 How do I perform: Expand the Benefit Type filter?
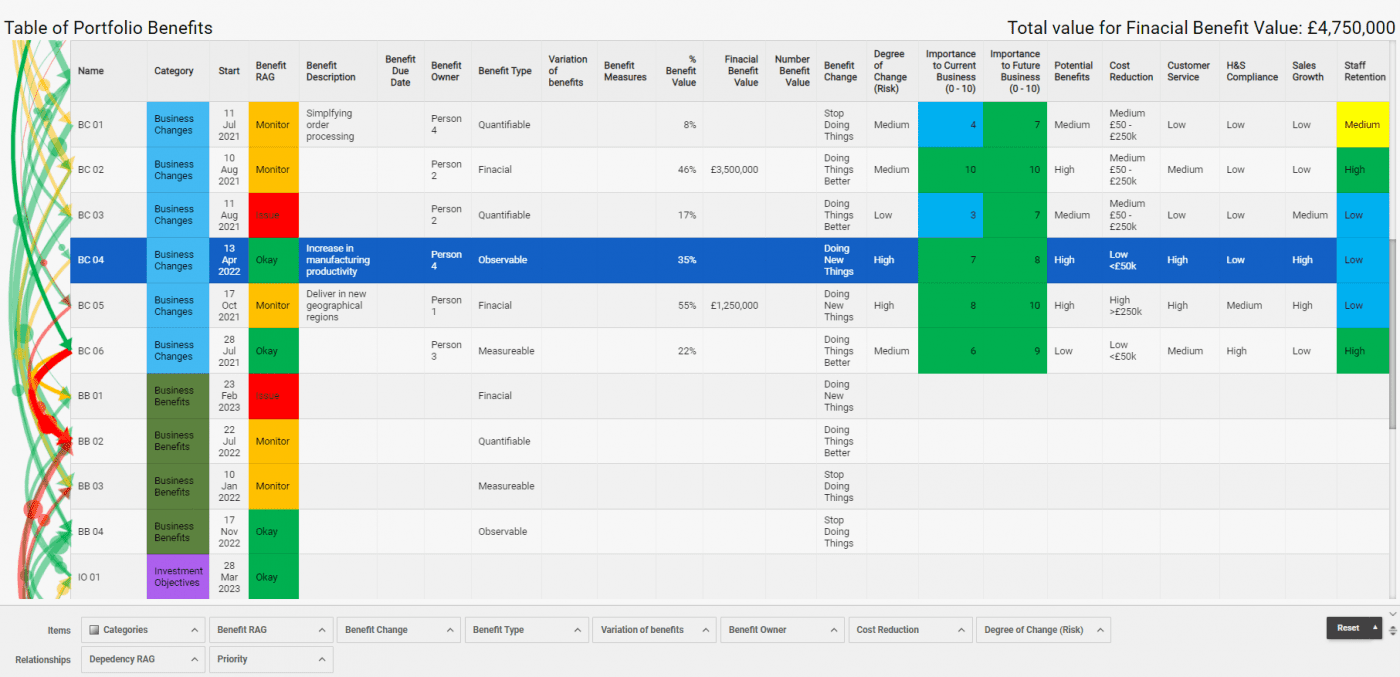pyautogui.click(x=526, y=629)
